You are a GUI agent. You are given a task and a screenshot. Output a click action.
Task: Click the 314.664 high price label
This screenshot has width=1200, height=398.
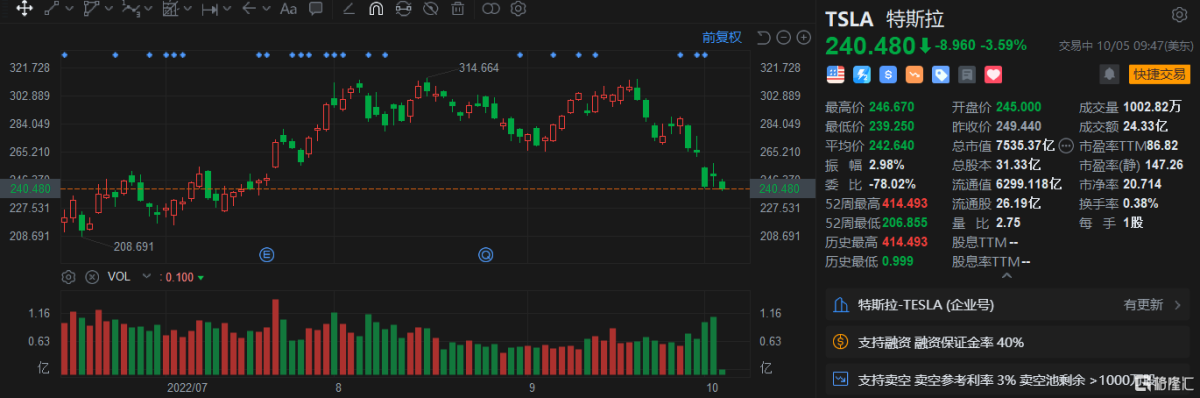tap(479, 68)
